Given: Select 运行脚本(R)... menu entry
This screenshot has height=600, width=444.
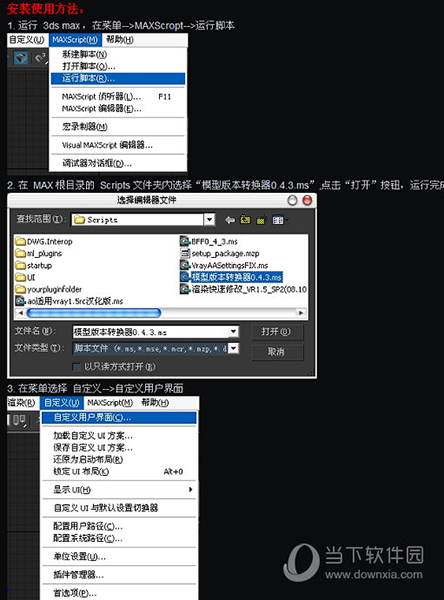Looking at the screenshot, I should point(118,78).
